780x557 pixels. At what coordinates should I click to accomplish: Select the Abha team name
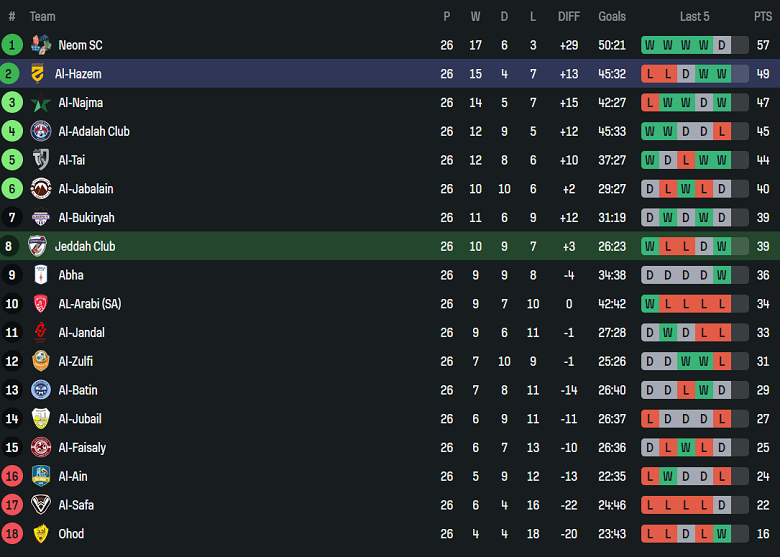click(71, 275)
